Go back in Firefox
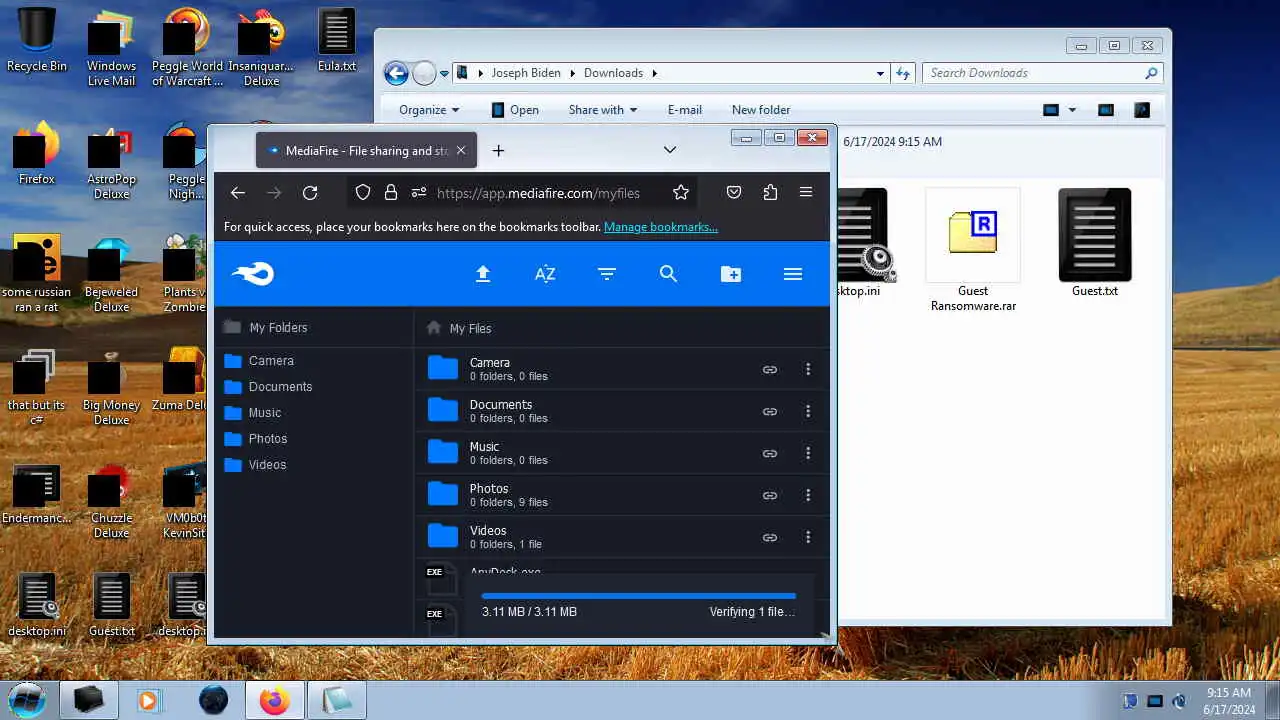This screenshot has height=720, width=1280. pos(238,193)
